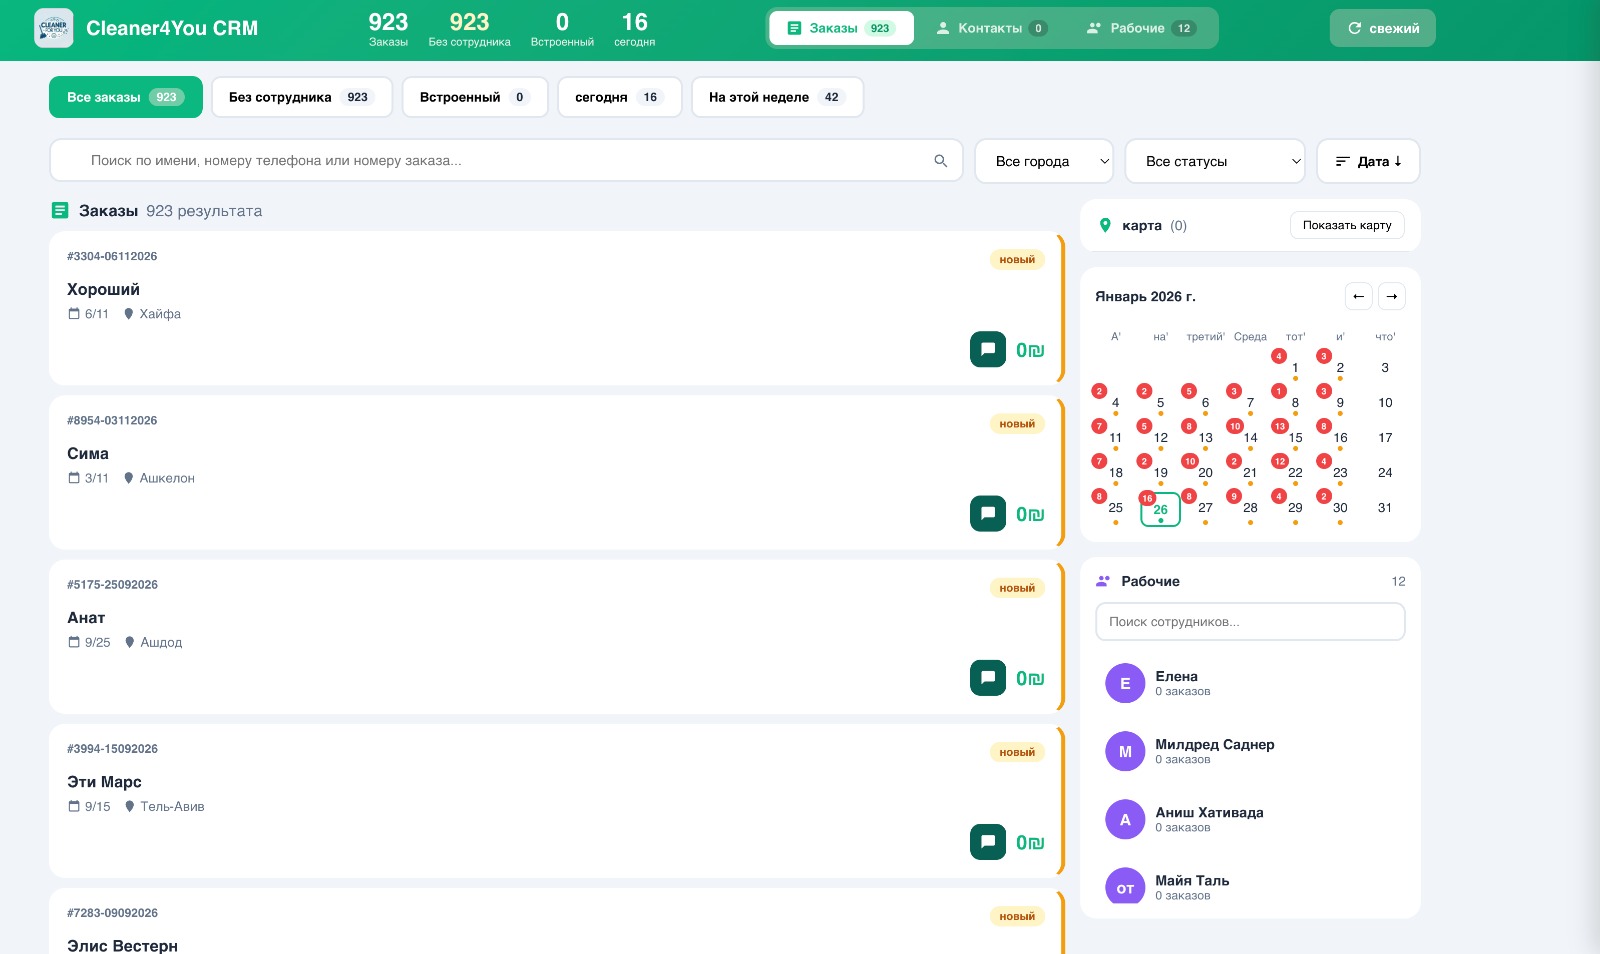Select worker Милдред Саднер

coord(1250,751)
